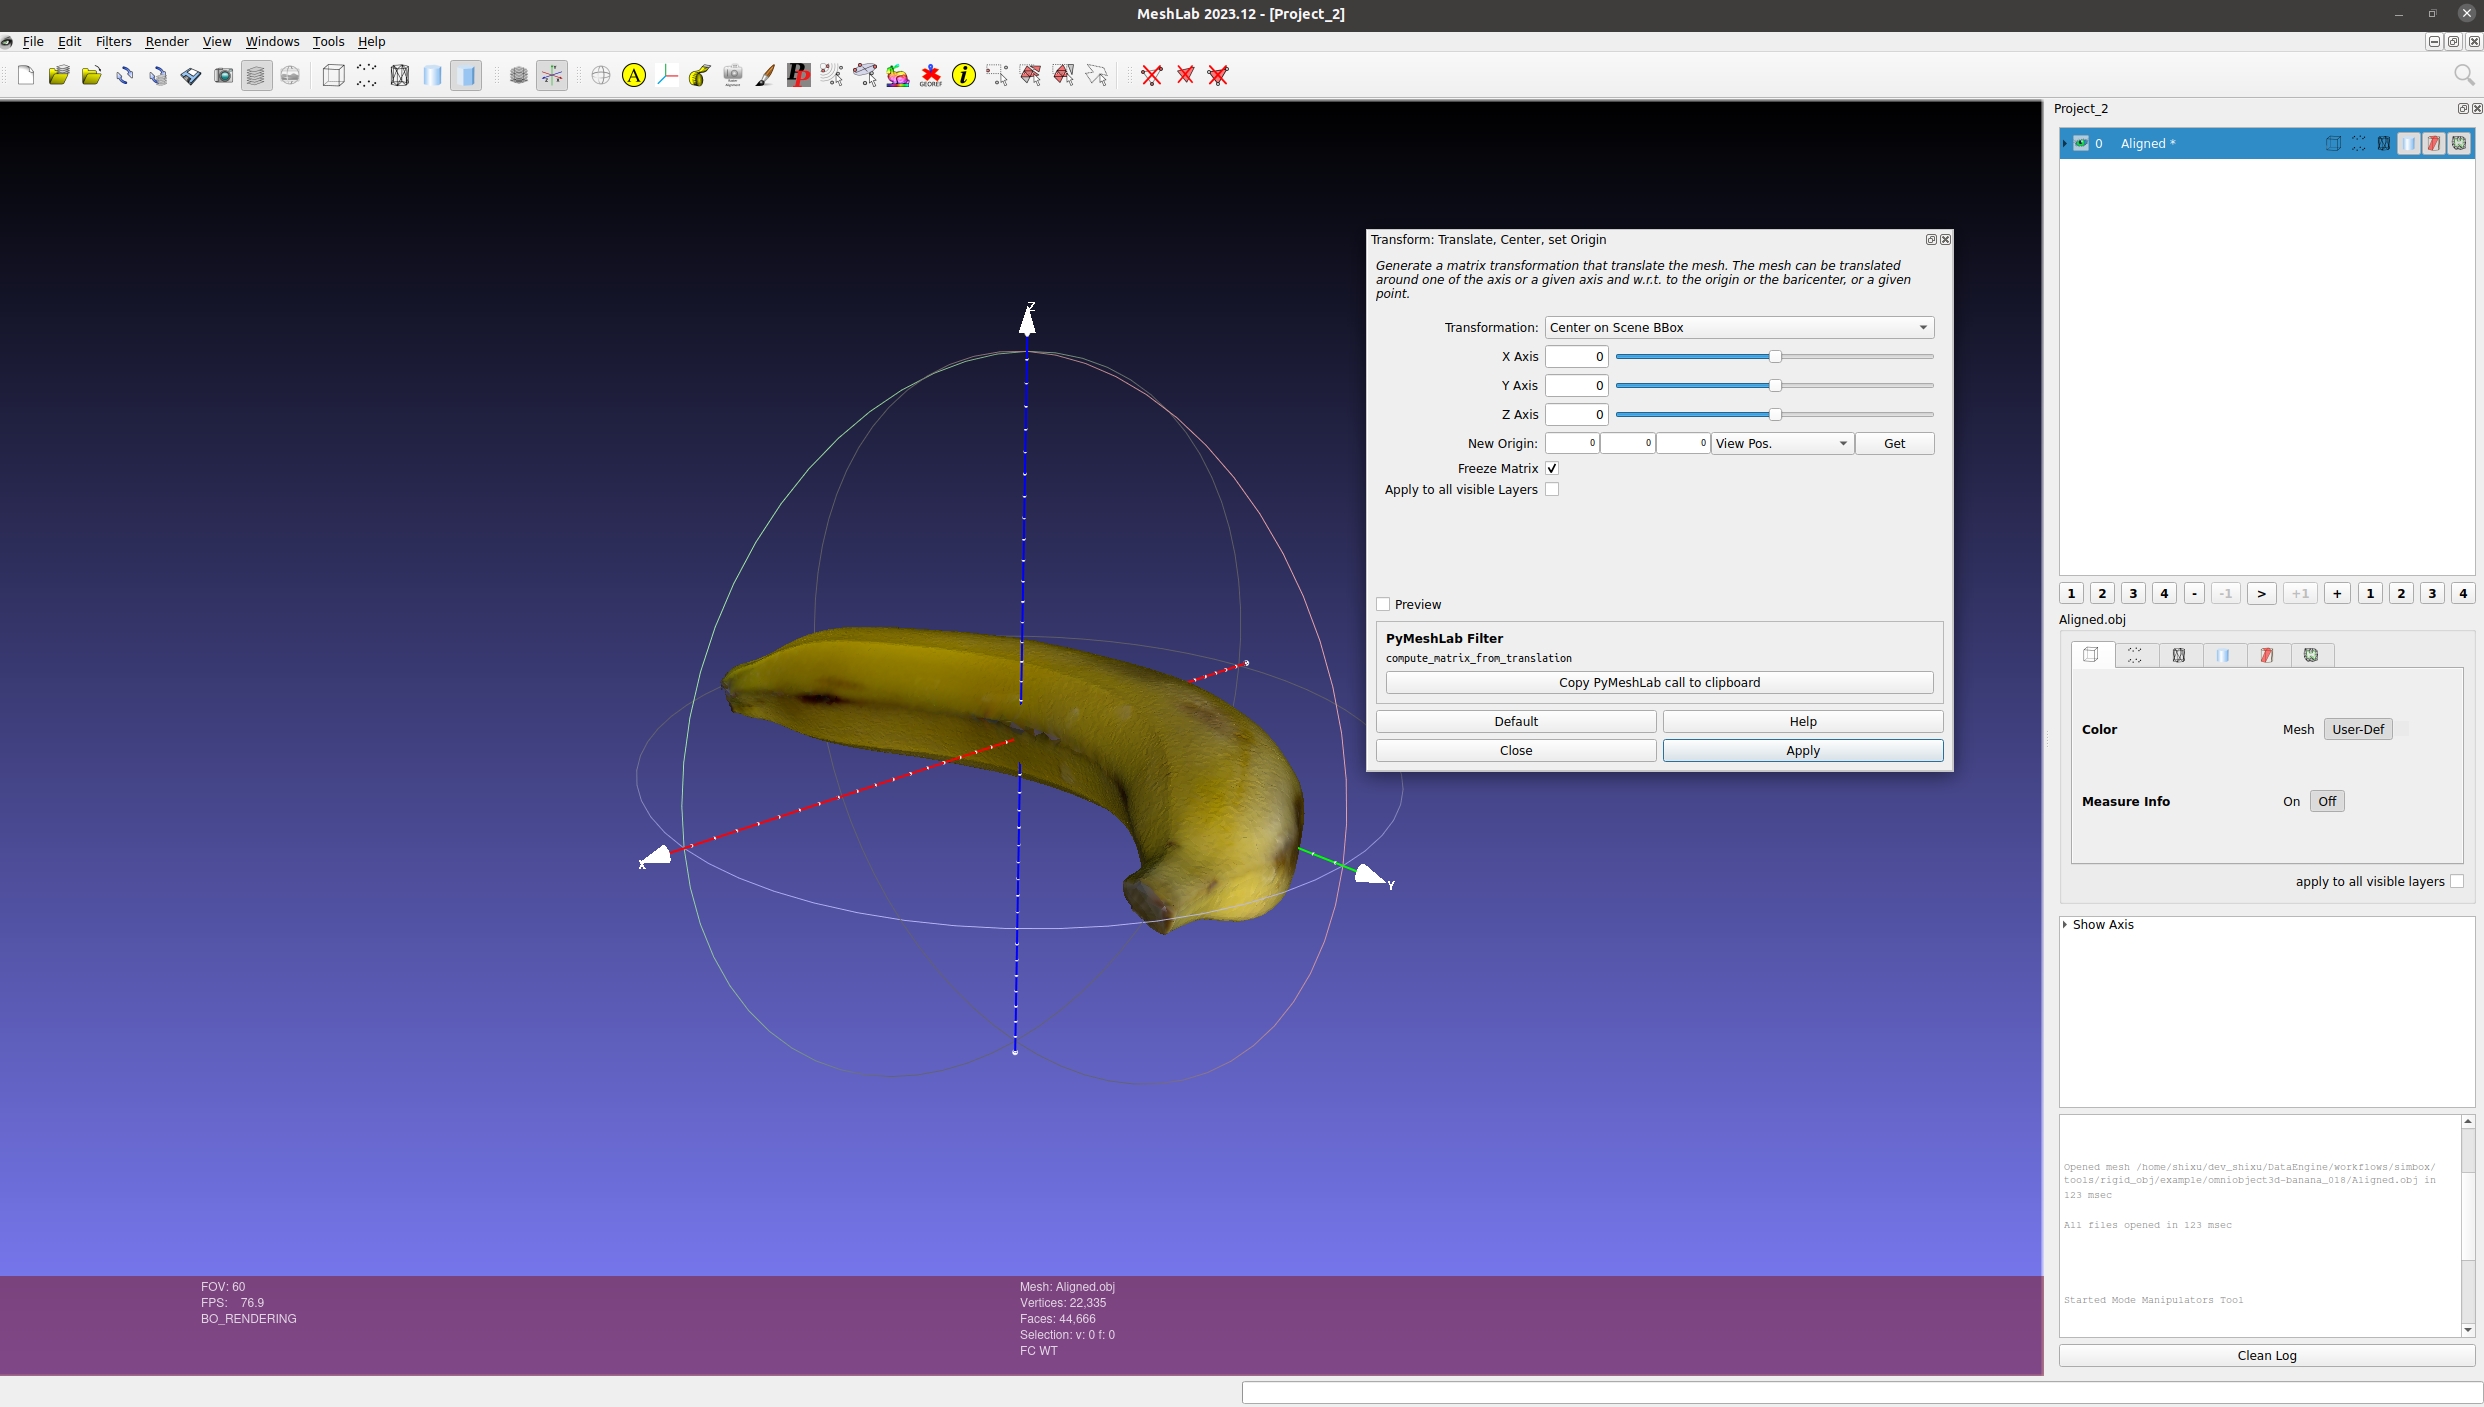The height and width of the screenshot is (1407, 2484).
Task: Open the Transformation dropdown
Action: (1737, 327)
